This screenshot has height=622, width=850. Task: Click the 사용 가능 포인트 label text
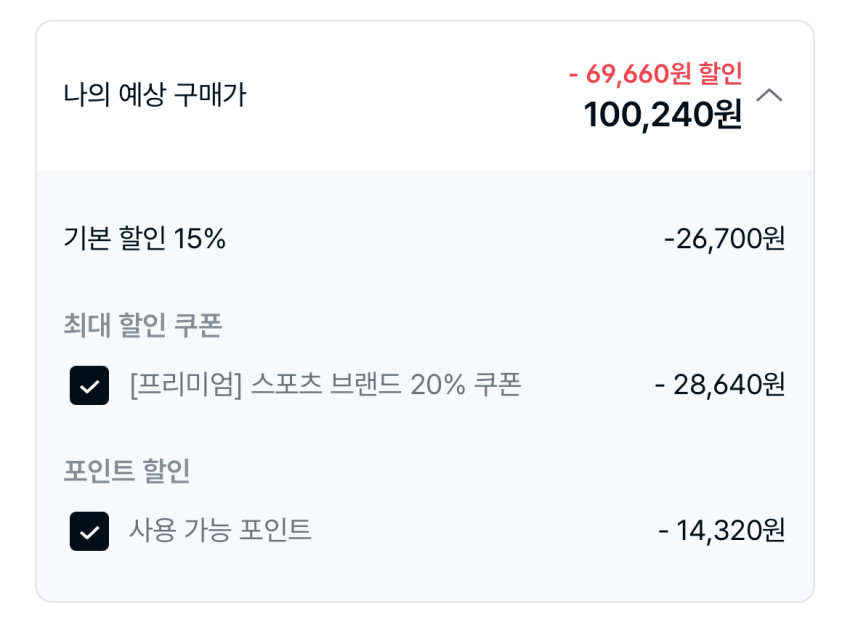pos(220,530)
